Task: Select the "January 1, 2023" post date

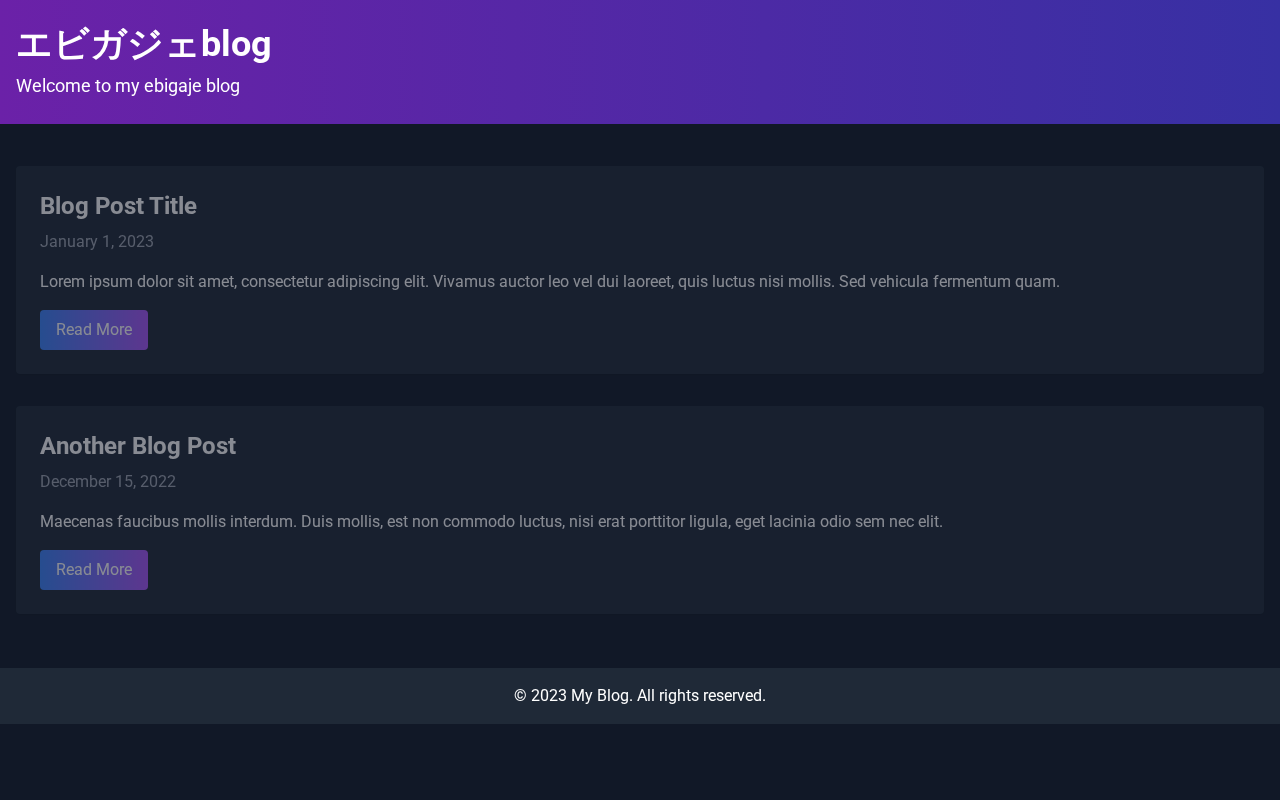Action: tap(97, 242)
